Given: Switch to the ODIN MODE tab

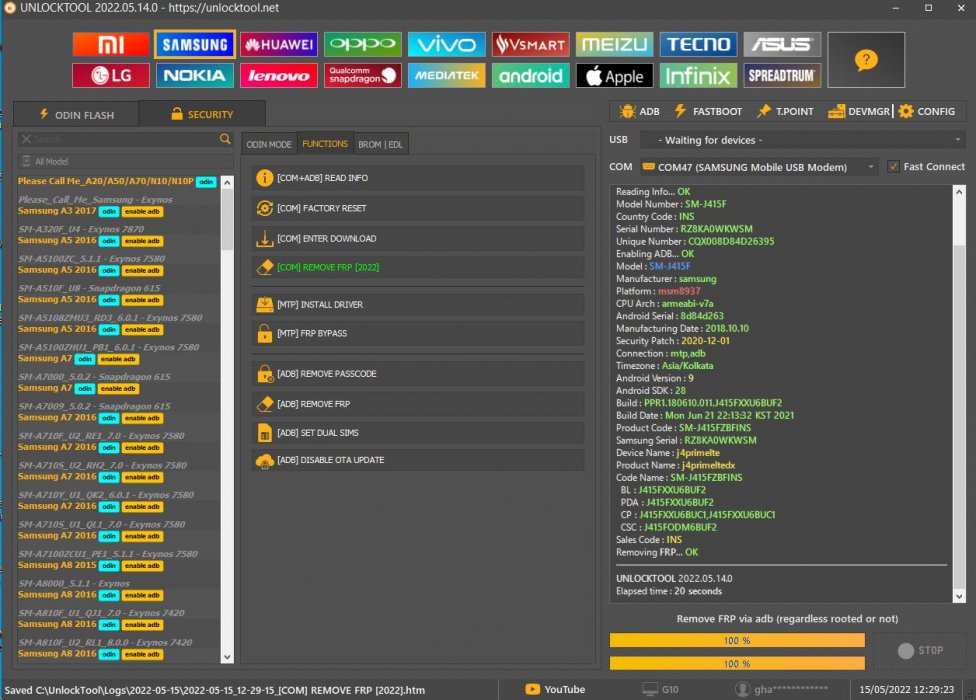Looking at the screenshot, I should click(269, 144).
